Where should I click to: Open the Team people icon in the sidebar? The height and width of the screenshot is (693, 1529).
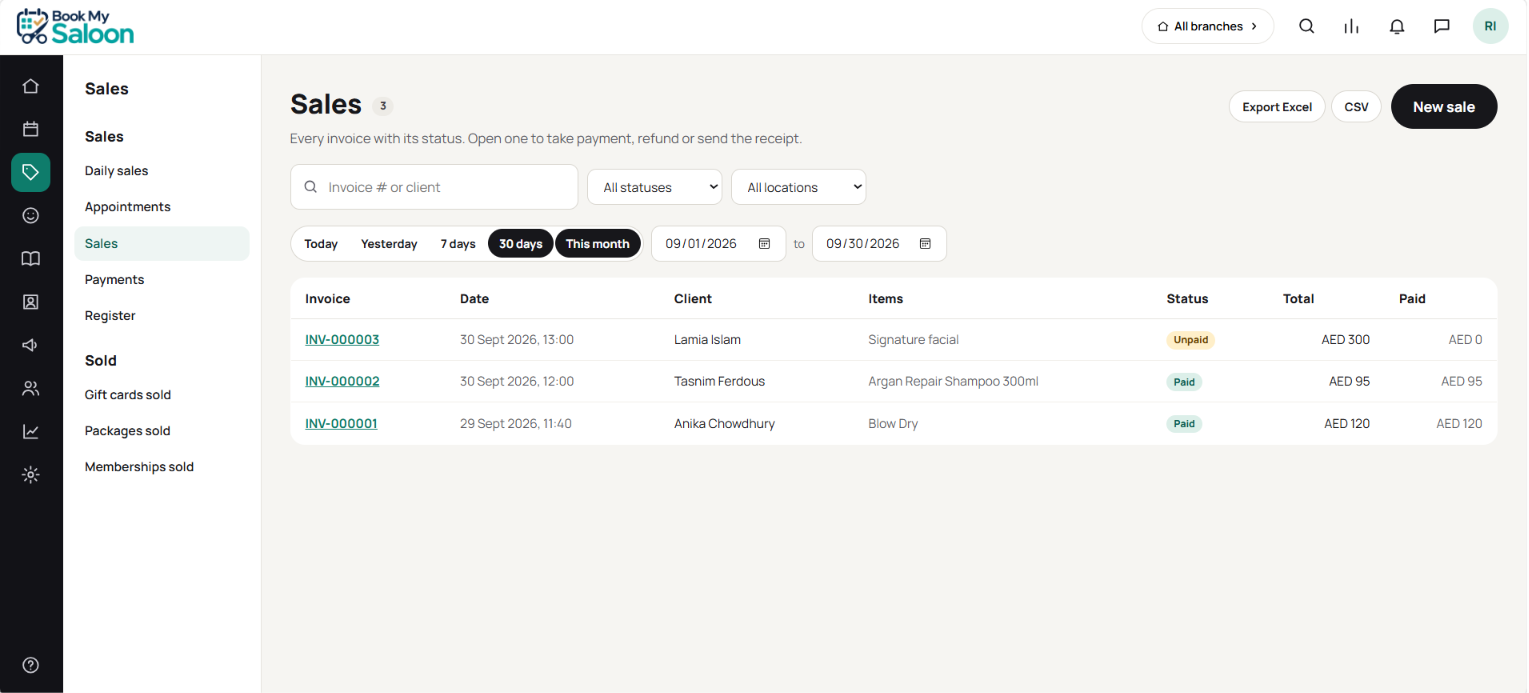tap(31, 388)
